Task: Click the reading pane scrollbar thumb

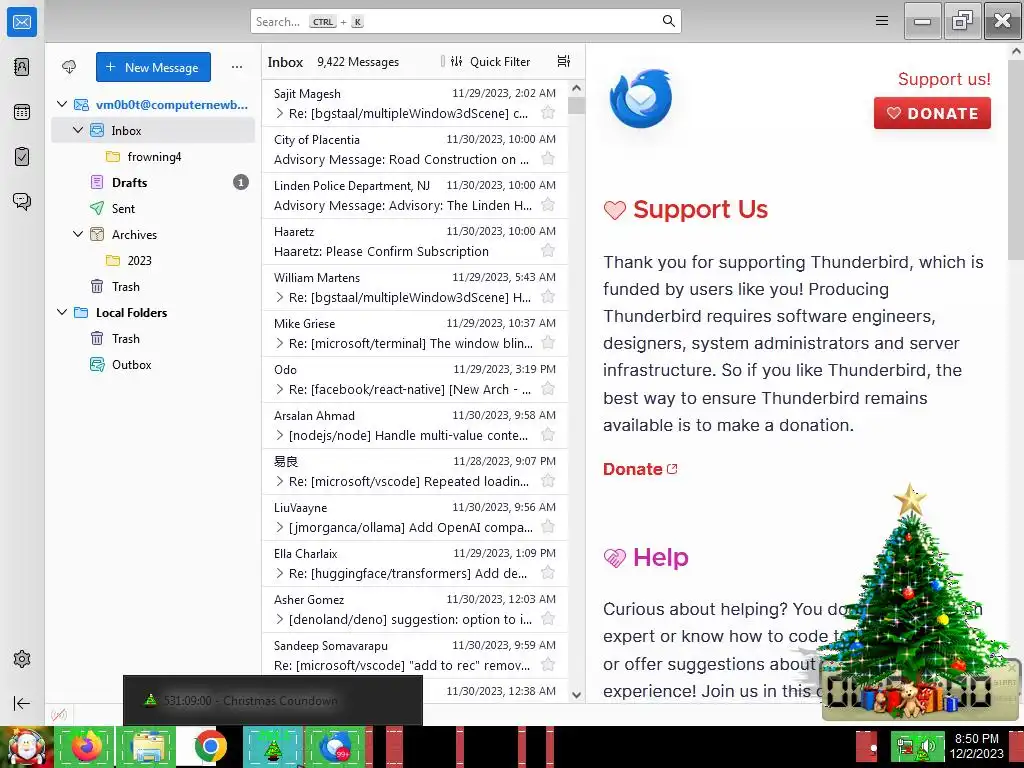Action: click(1016, 160)
